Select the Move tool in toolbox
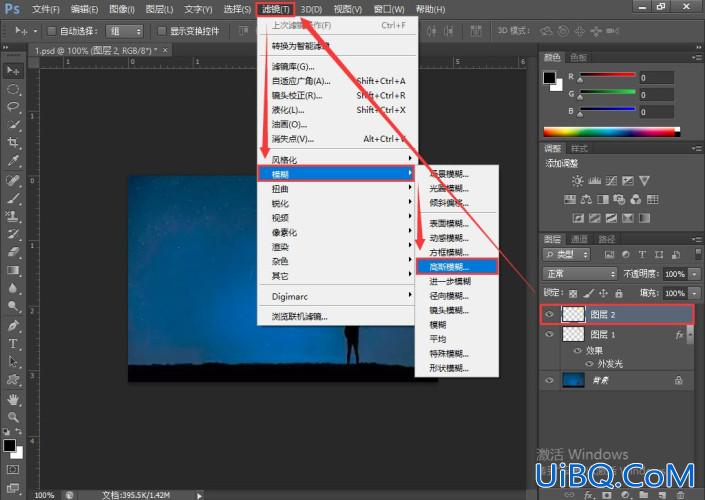Screen dimensions: 705x500 tap(13, 71)
